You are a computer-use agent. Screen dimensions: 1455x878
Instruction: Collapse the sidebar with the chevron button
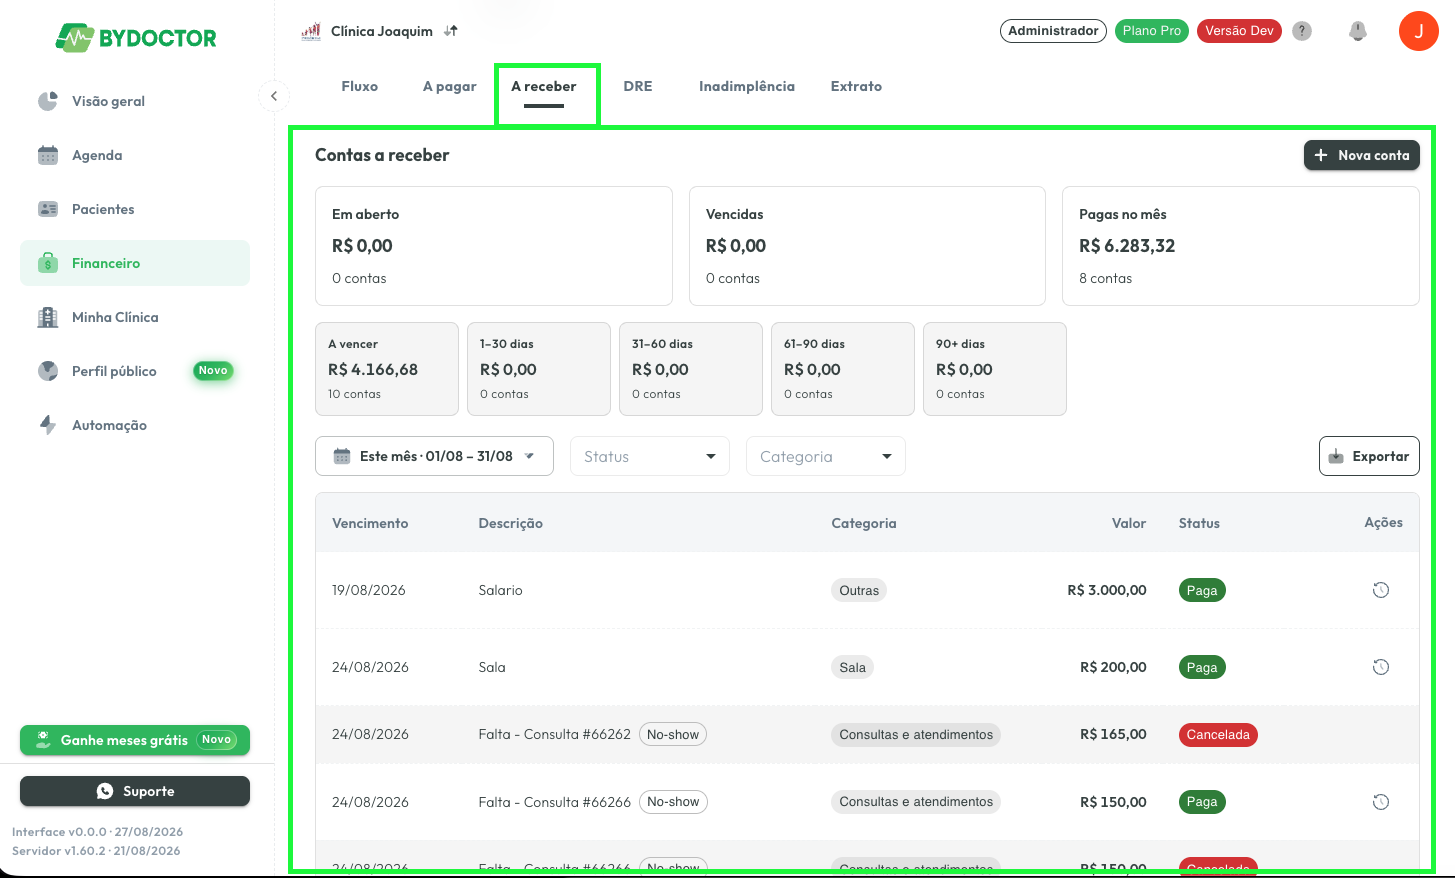tap(274, 96)
